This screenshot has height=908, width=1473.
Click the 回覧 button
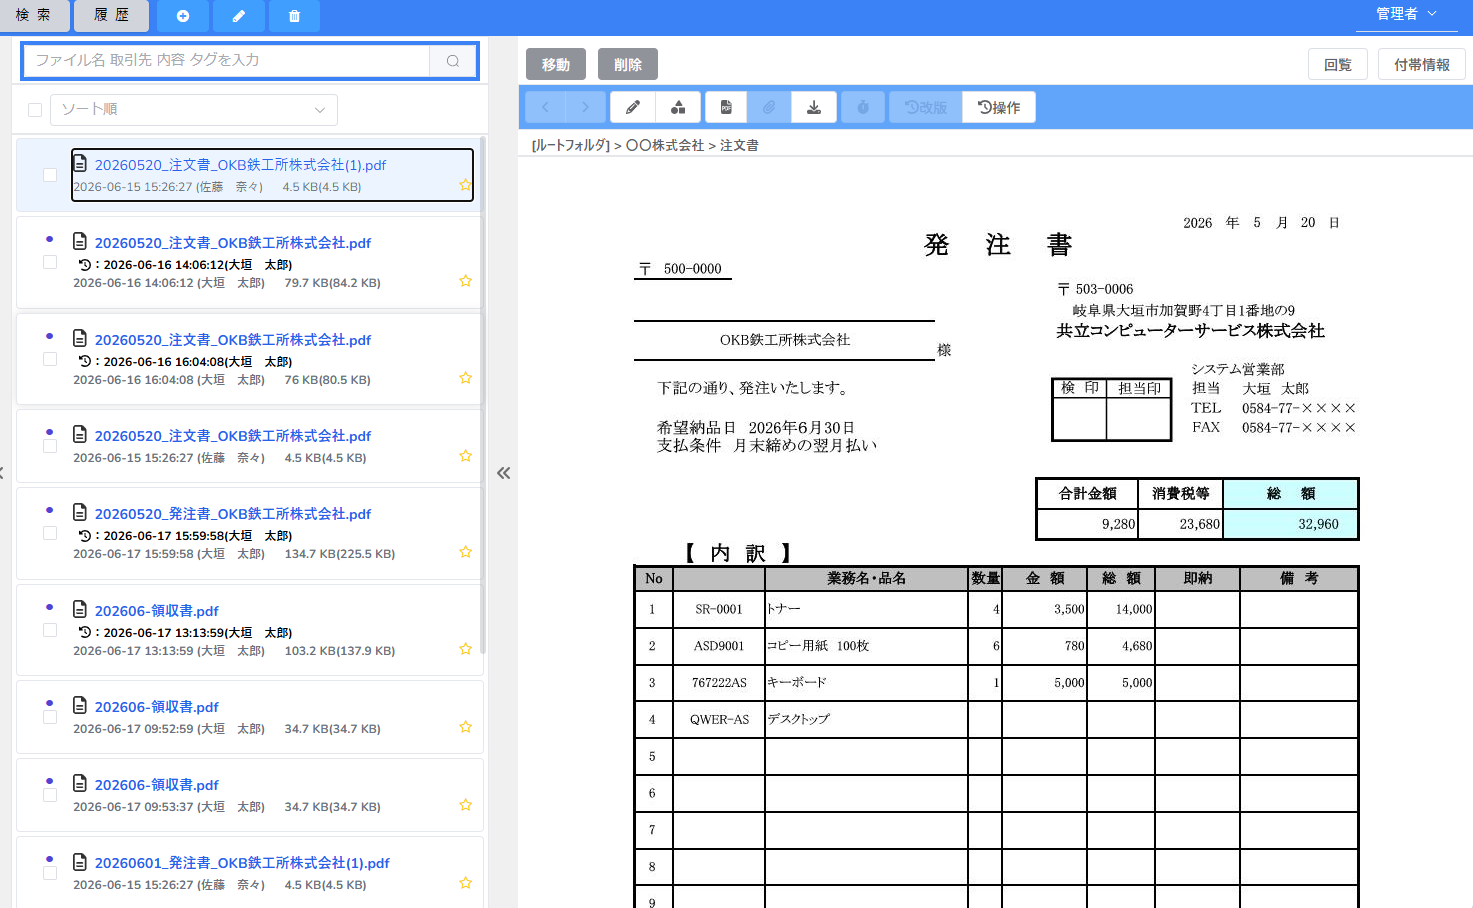1338,64
